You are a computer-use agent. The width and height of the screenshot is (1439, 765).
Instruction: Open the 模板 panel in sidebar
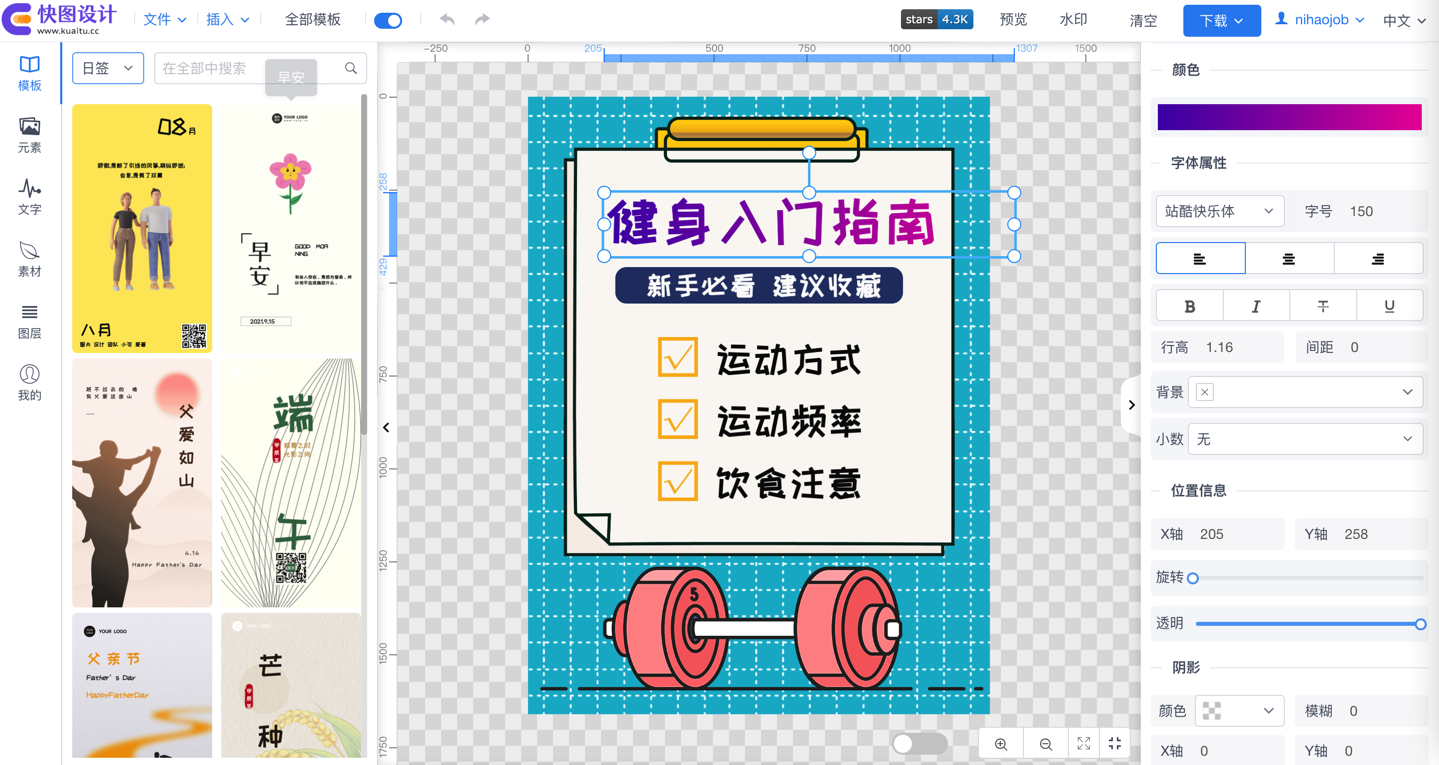click(x=29, y=70)
